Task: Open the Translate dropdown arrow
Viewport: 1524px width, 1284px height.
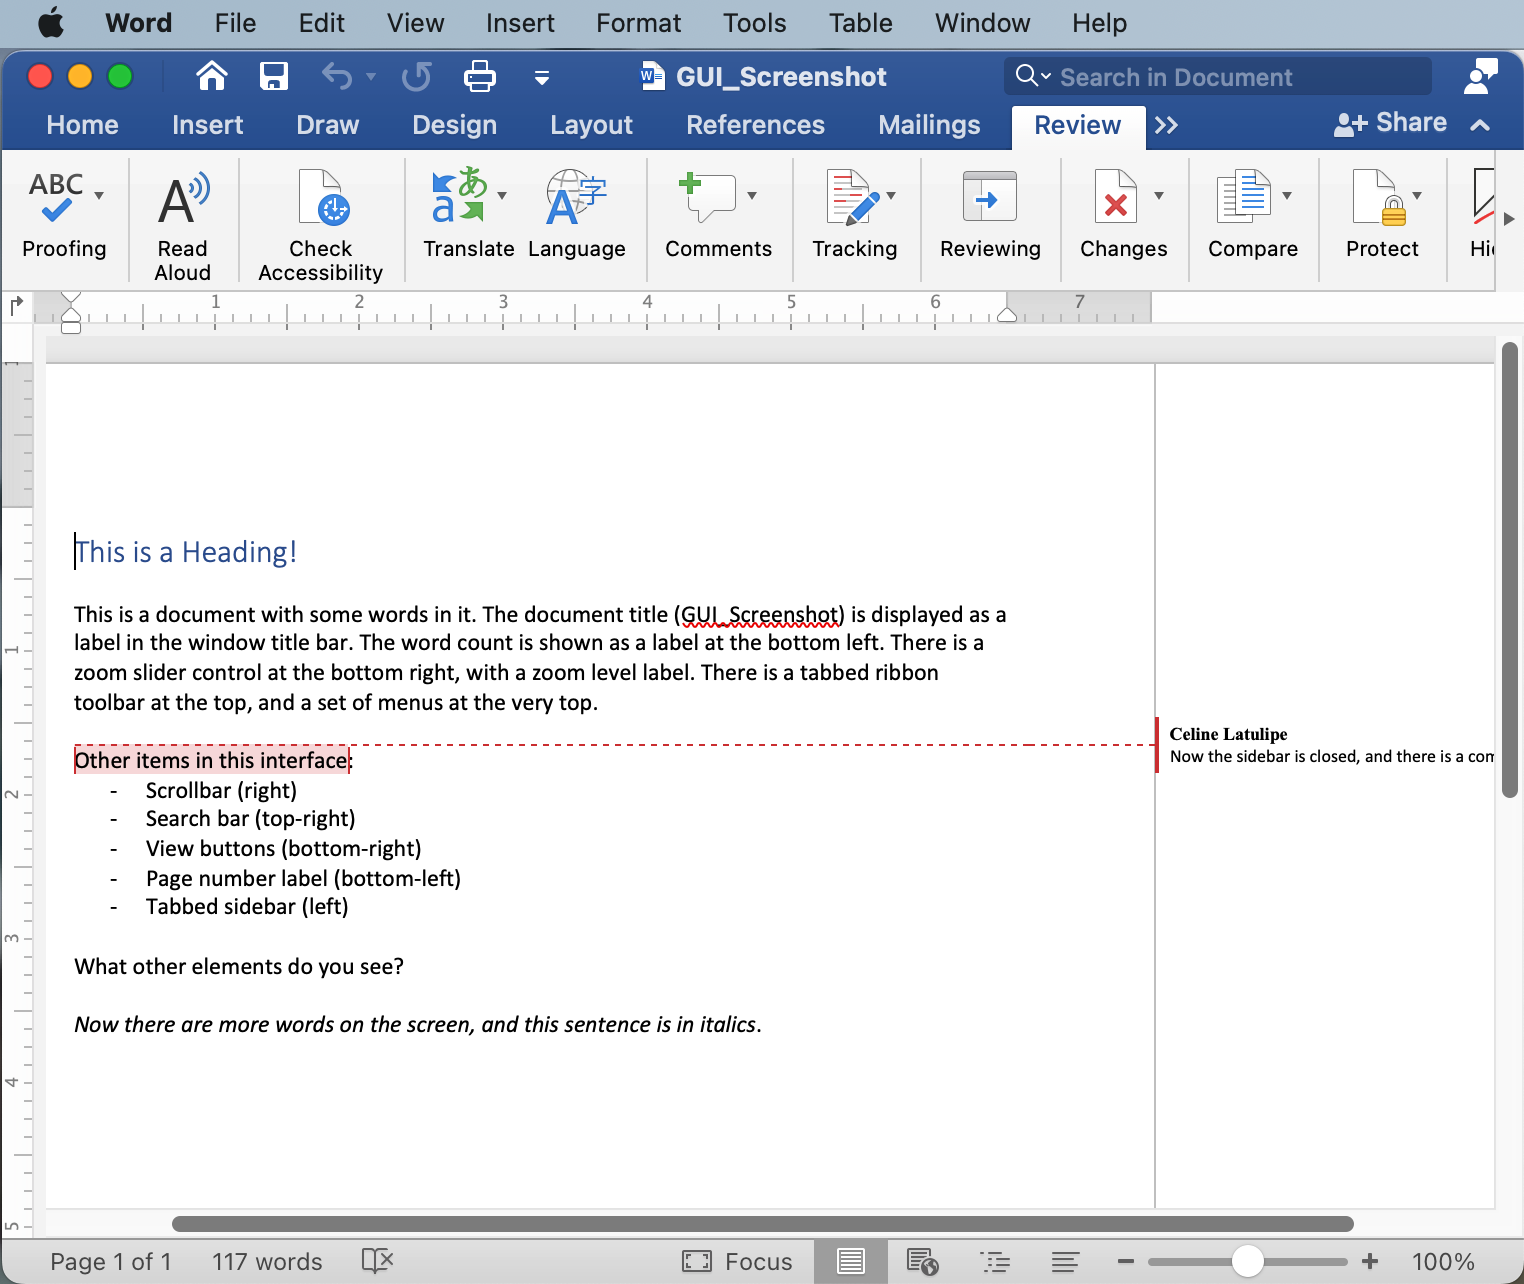Action: tap(502, 196)
